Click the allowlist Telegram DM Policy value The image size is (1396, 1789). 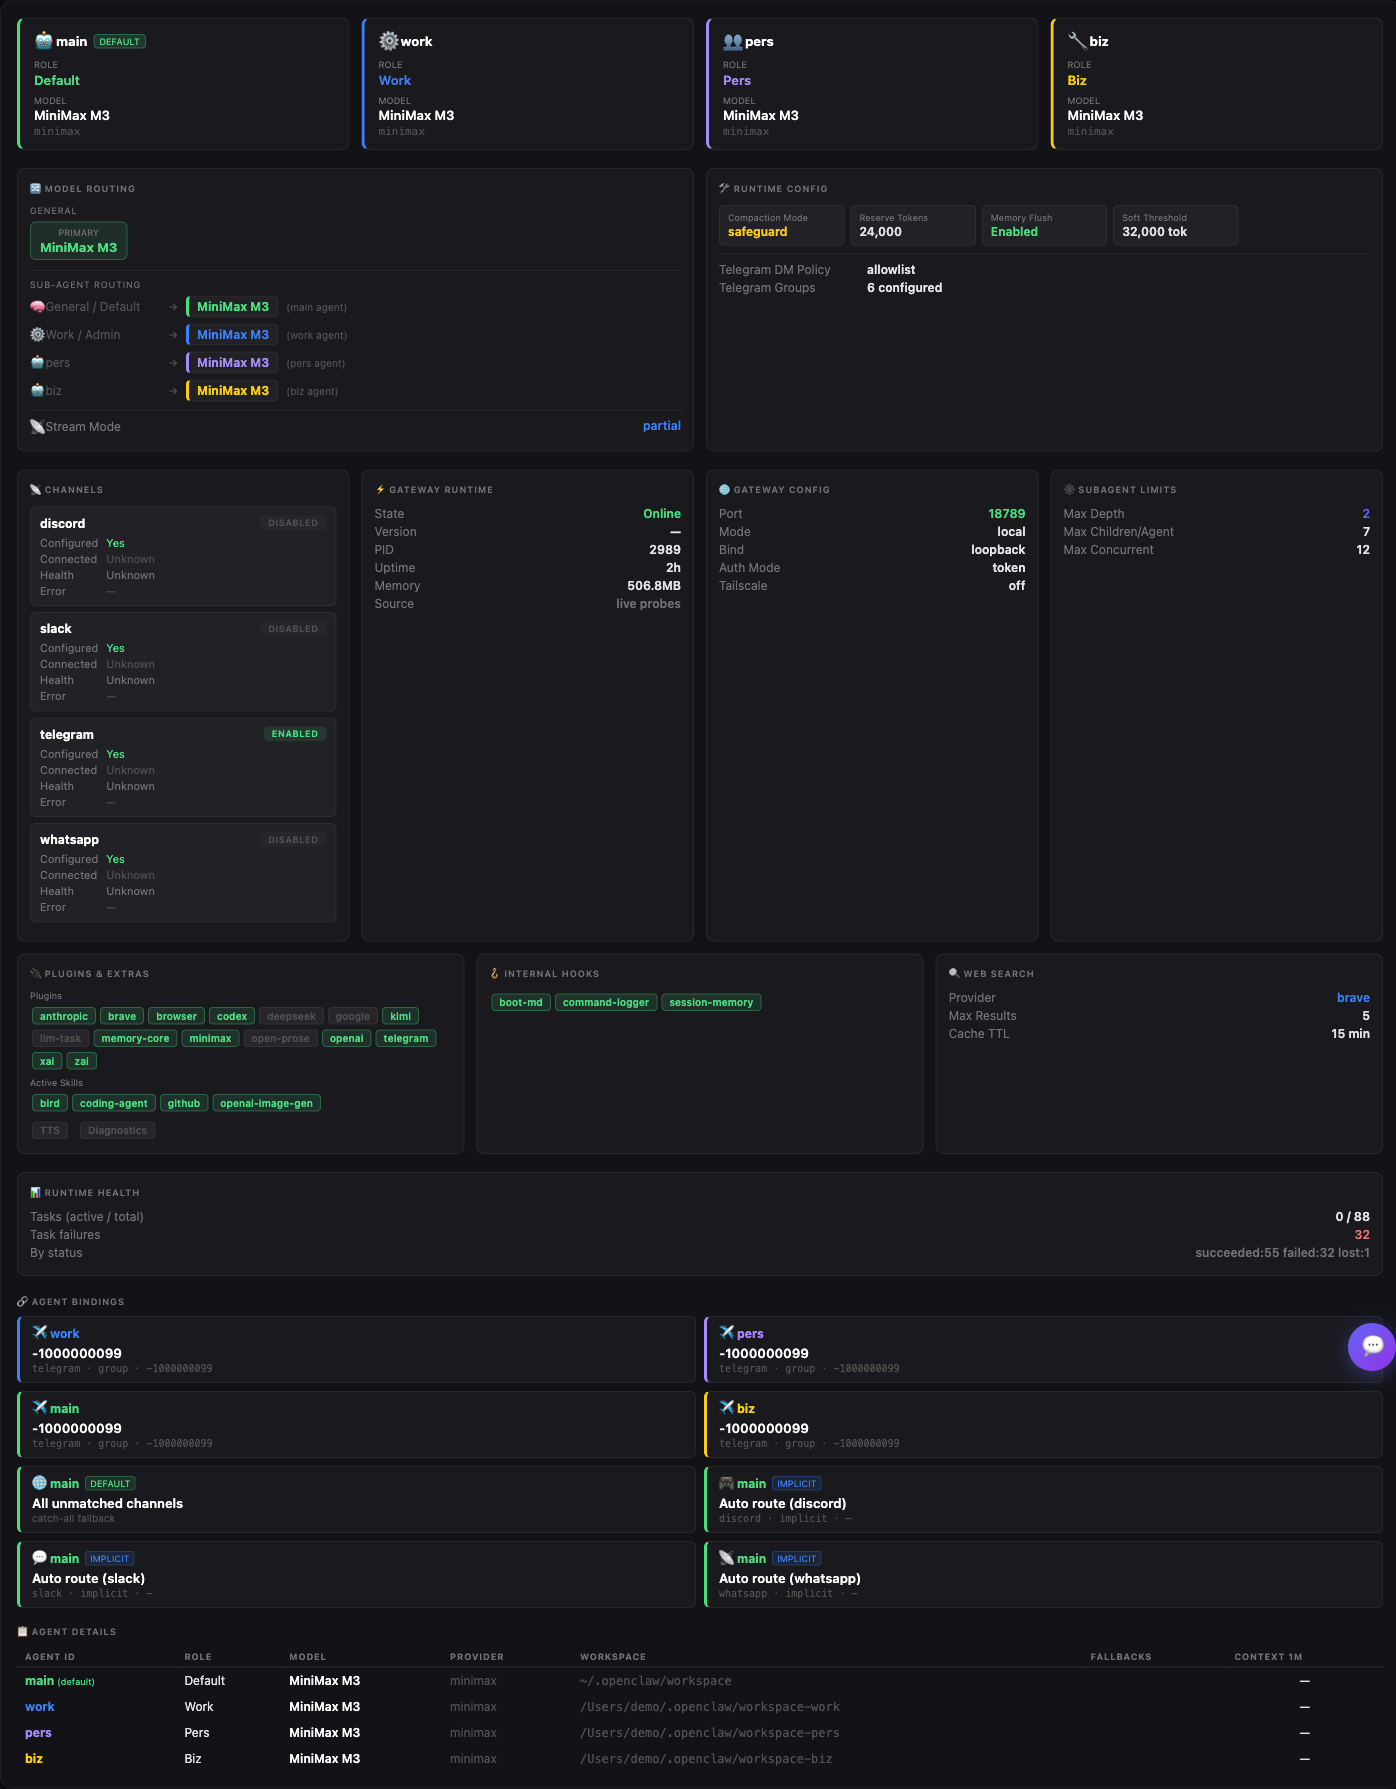tap(891, 270)
